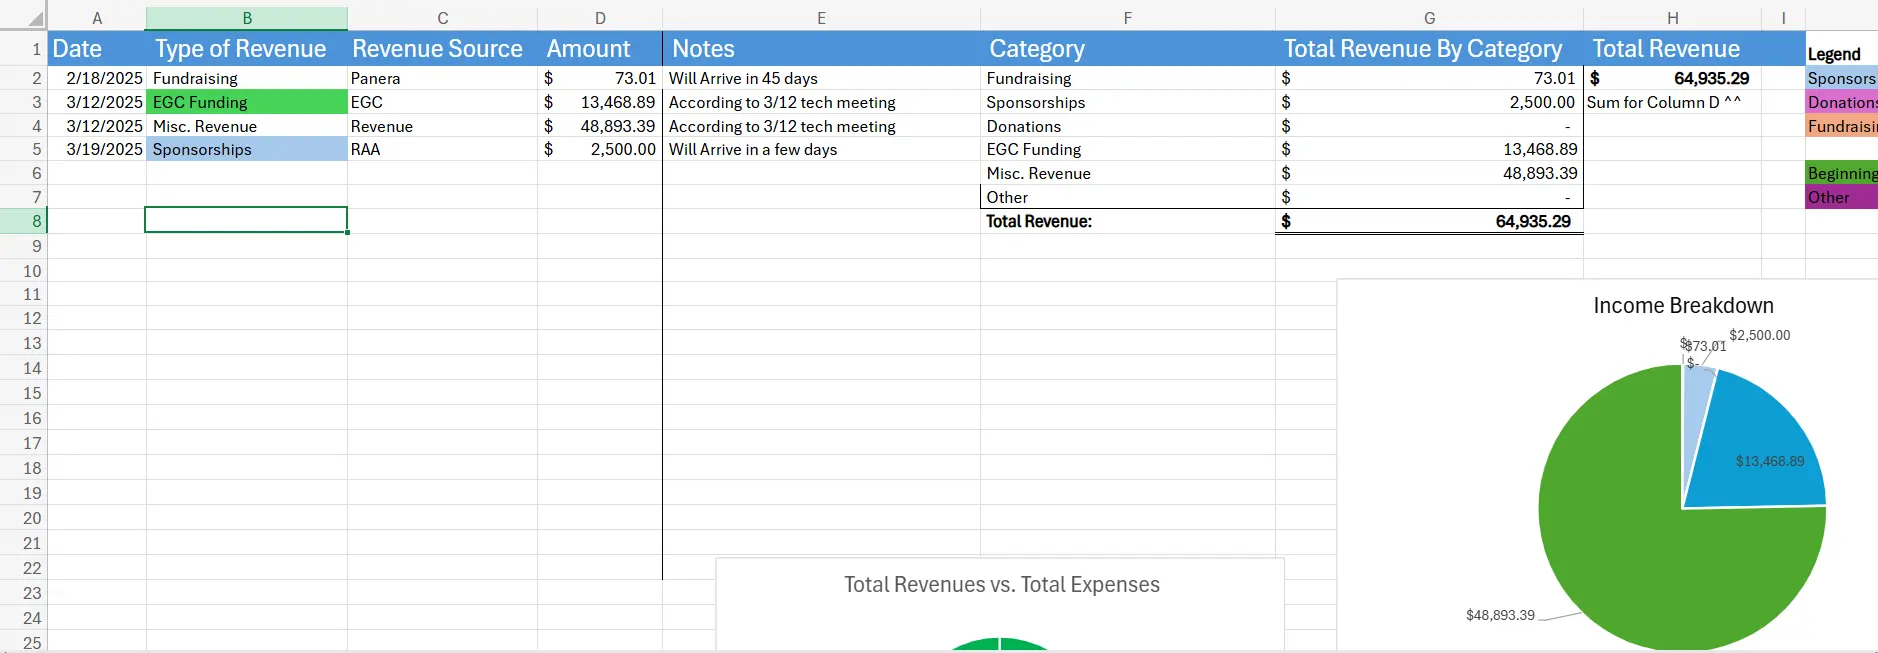The height and width of the screenshot is (653, 1878).
Task: Select the green EGC Funding cell in column B
Action: [246, 102]
